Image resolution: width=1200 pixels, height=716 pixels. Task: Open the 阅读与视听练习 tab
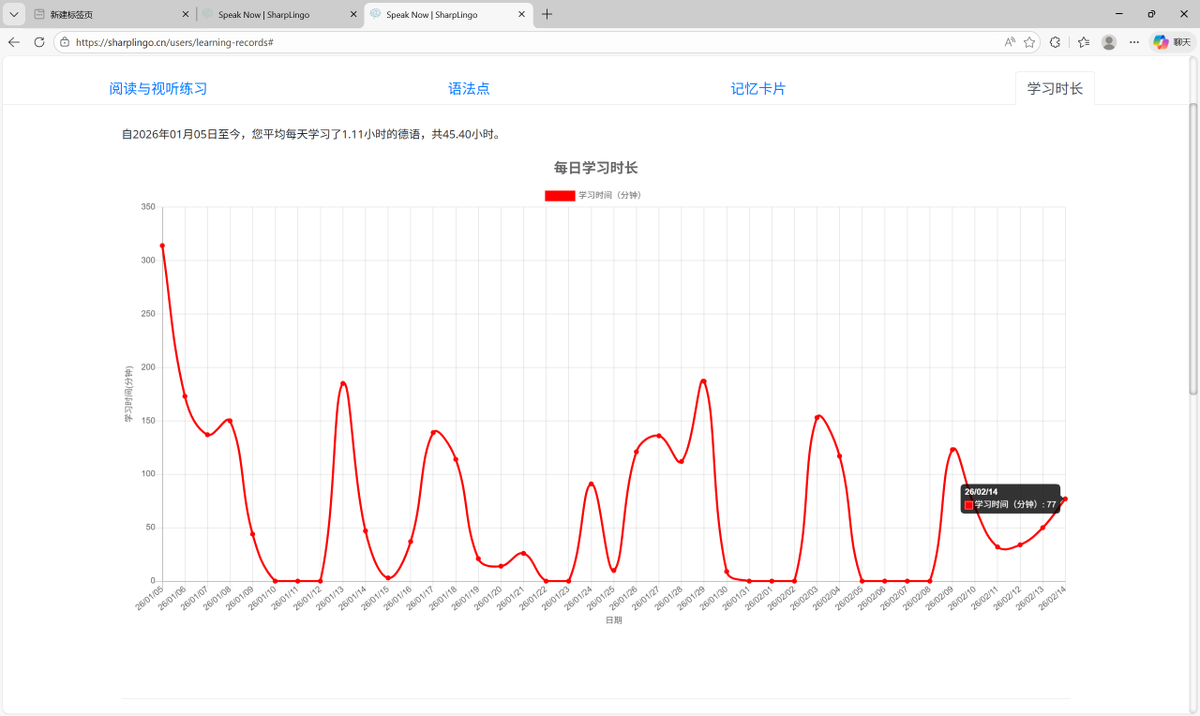[158, 89]
